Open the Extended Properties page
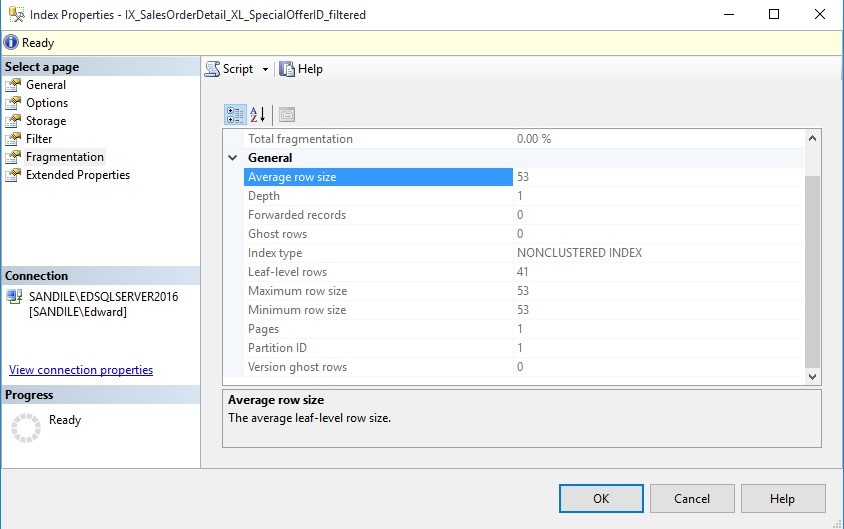844x529 pixels. pos(78,175)
